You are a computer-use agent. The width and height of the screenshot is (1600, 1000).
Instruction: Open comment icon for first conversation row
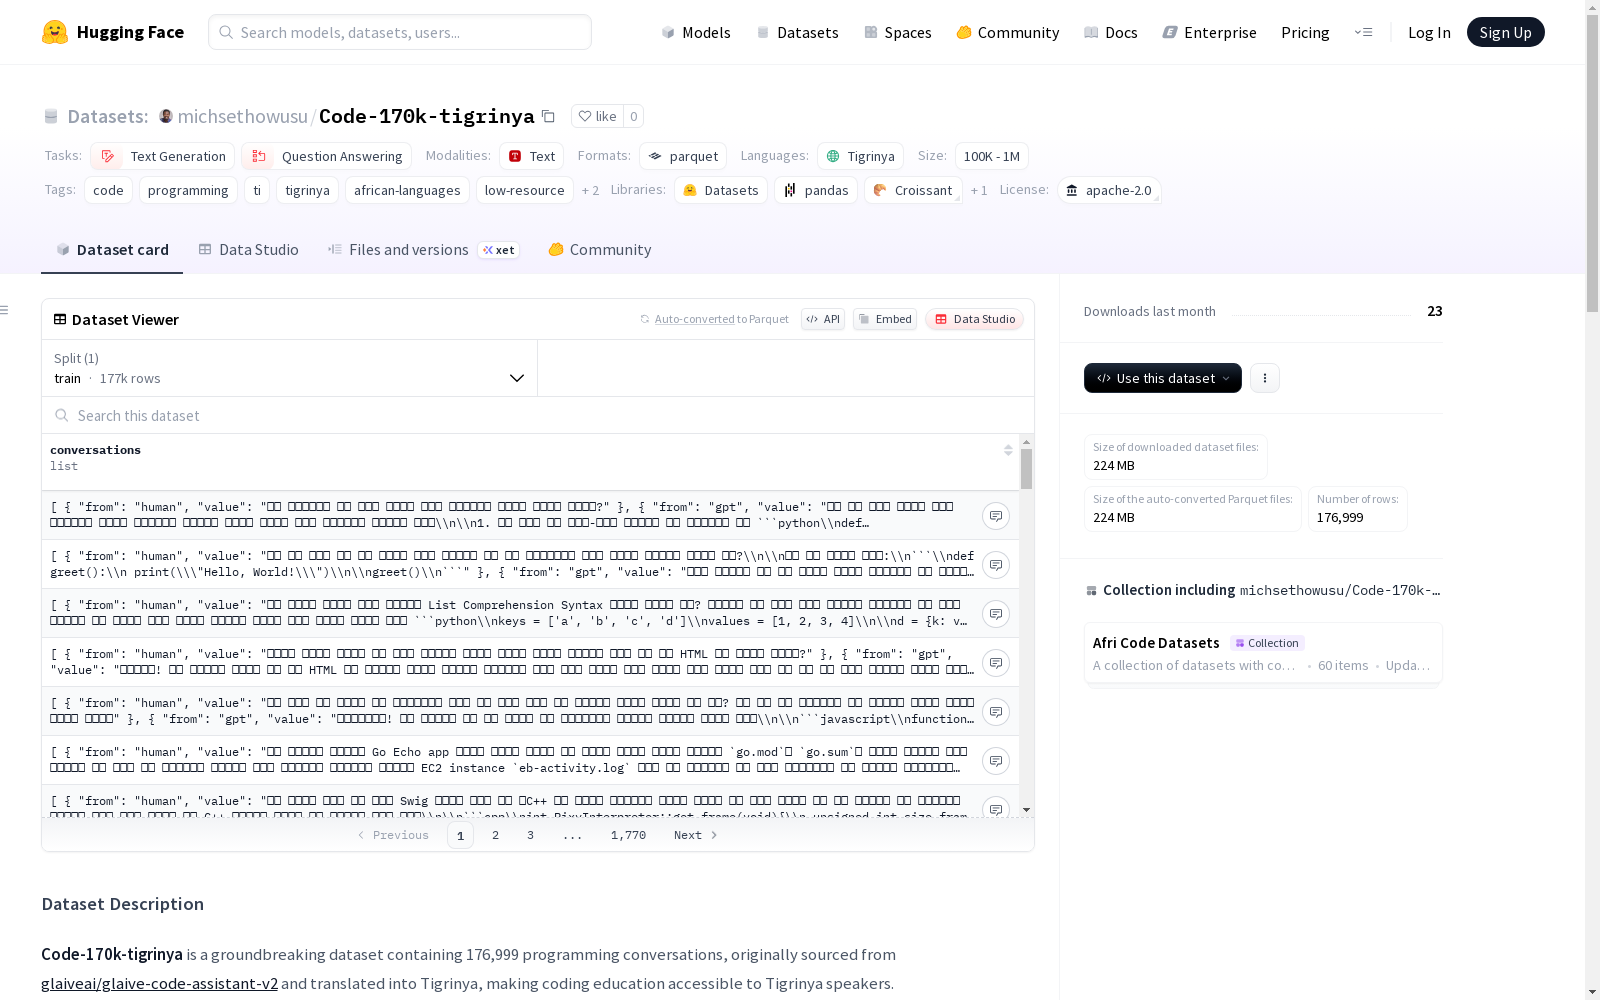[x=995, y=516]
